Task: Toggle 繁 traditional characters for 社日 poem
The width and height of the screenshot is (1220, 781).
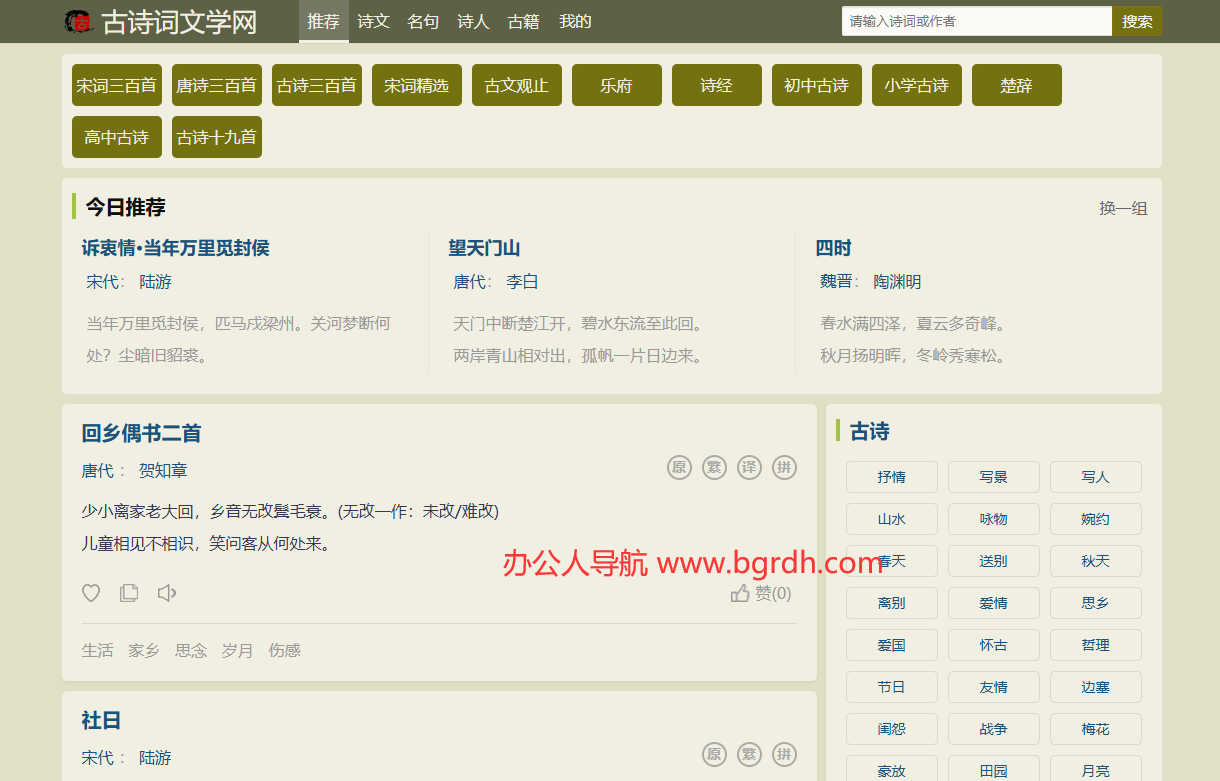Action: click(x=749, y=755)
